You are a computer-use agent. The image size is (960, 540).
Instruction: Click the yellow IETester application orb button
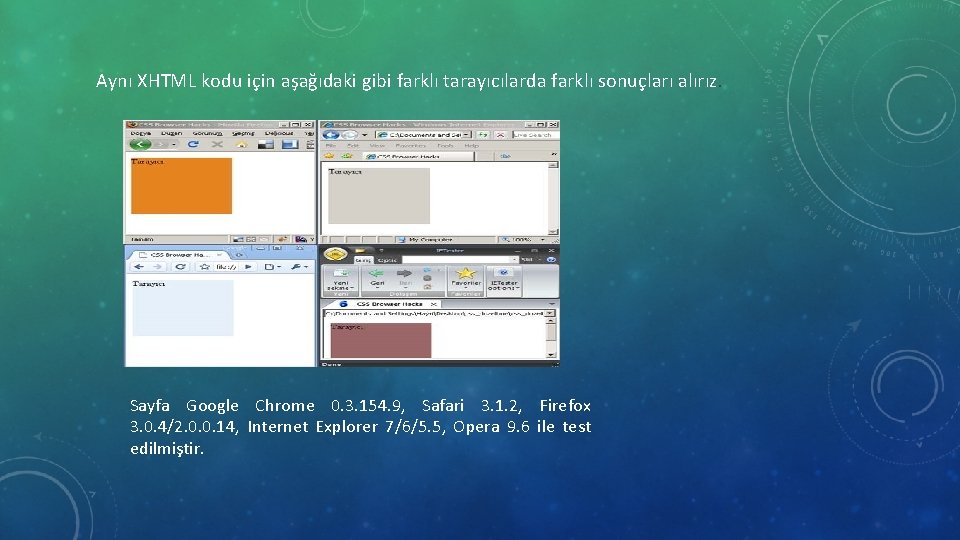[x=336, y=255]
